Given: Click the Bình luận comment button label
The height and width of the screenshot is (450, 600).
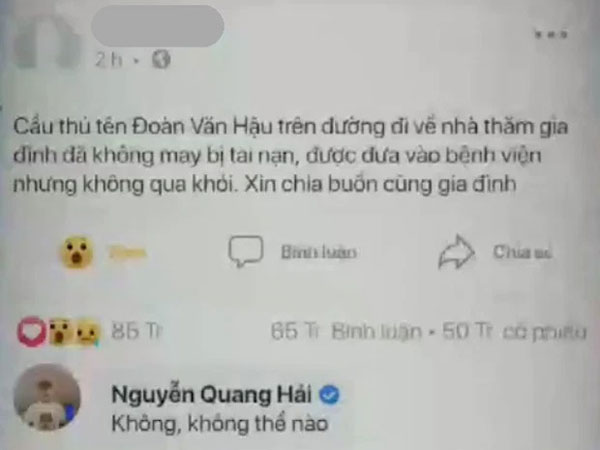Looking at the screenshot, I should (x=319, y=252).
